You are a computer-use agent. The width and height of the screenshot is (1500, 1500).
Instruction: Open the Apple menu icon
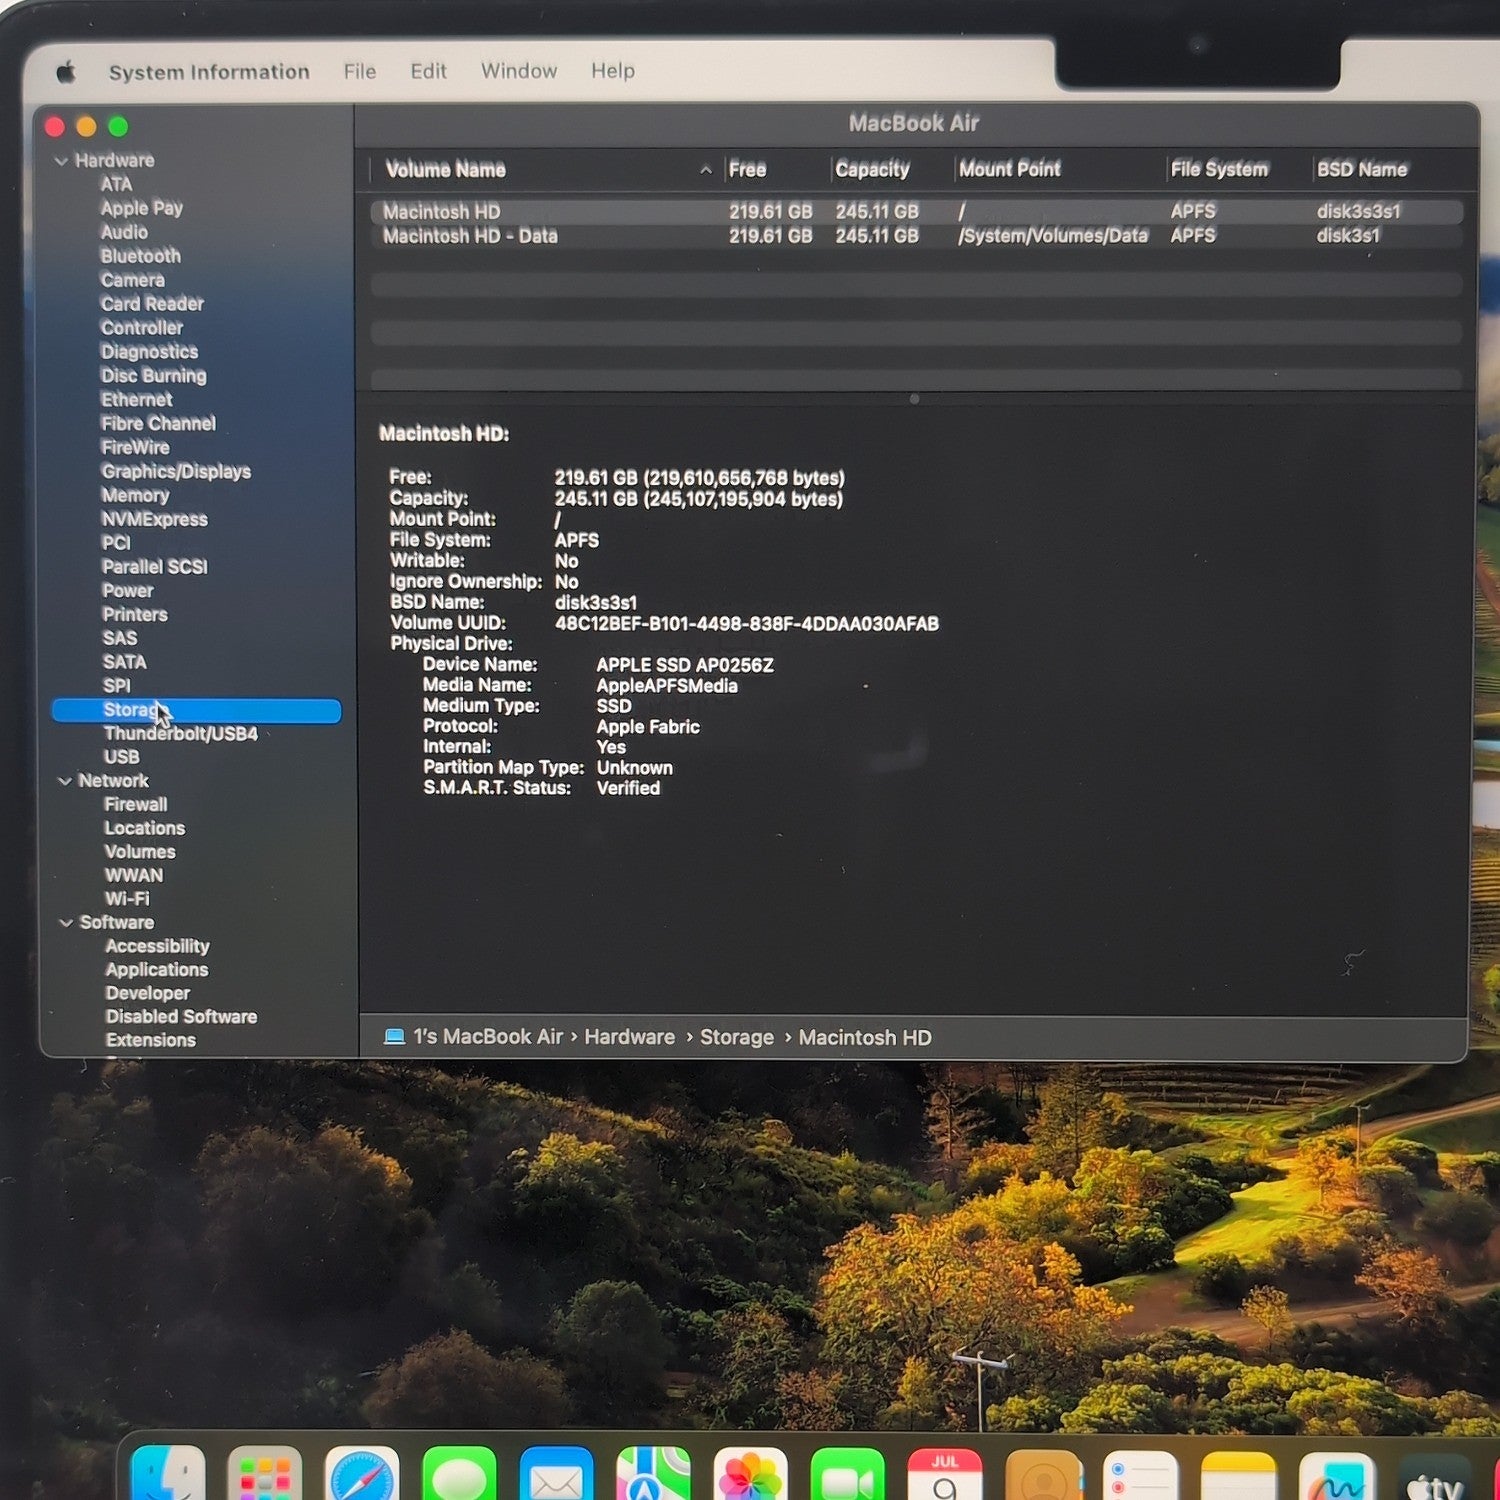pyautogui.click(x=66, y=72)
